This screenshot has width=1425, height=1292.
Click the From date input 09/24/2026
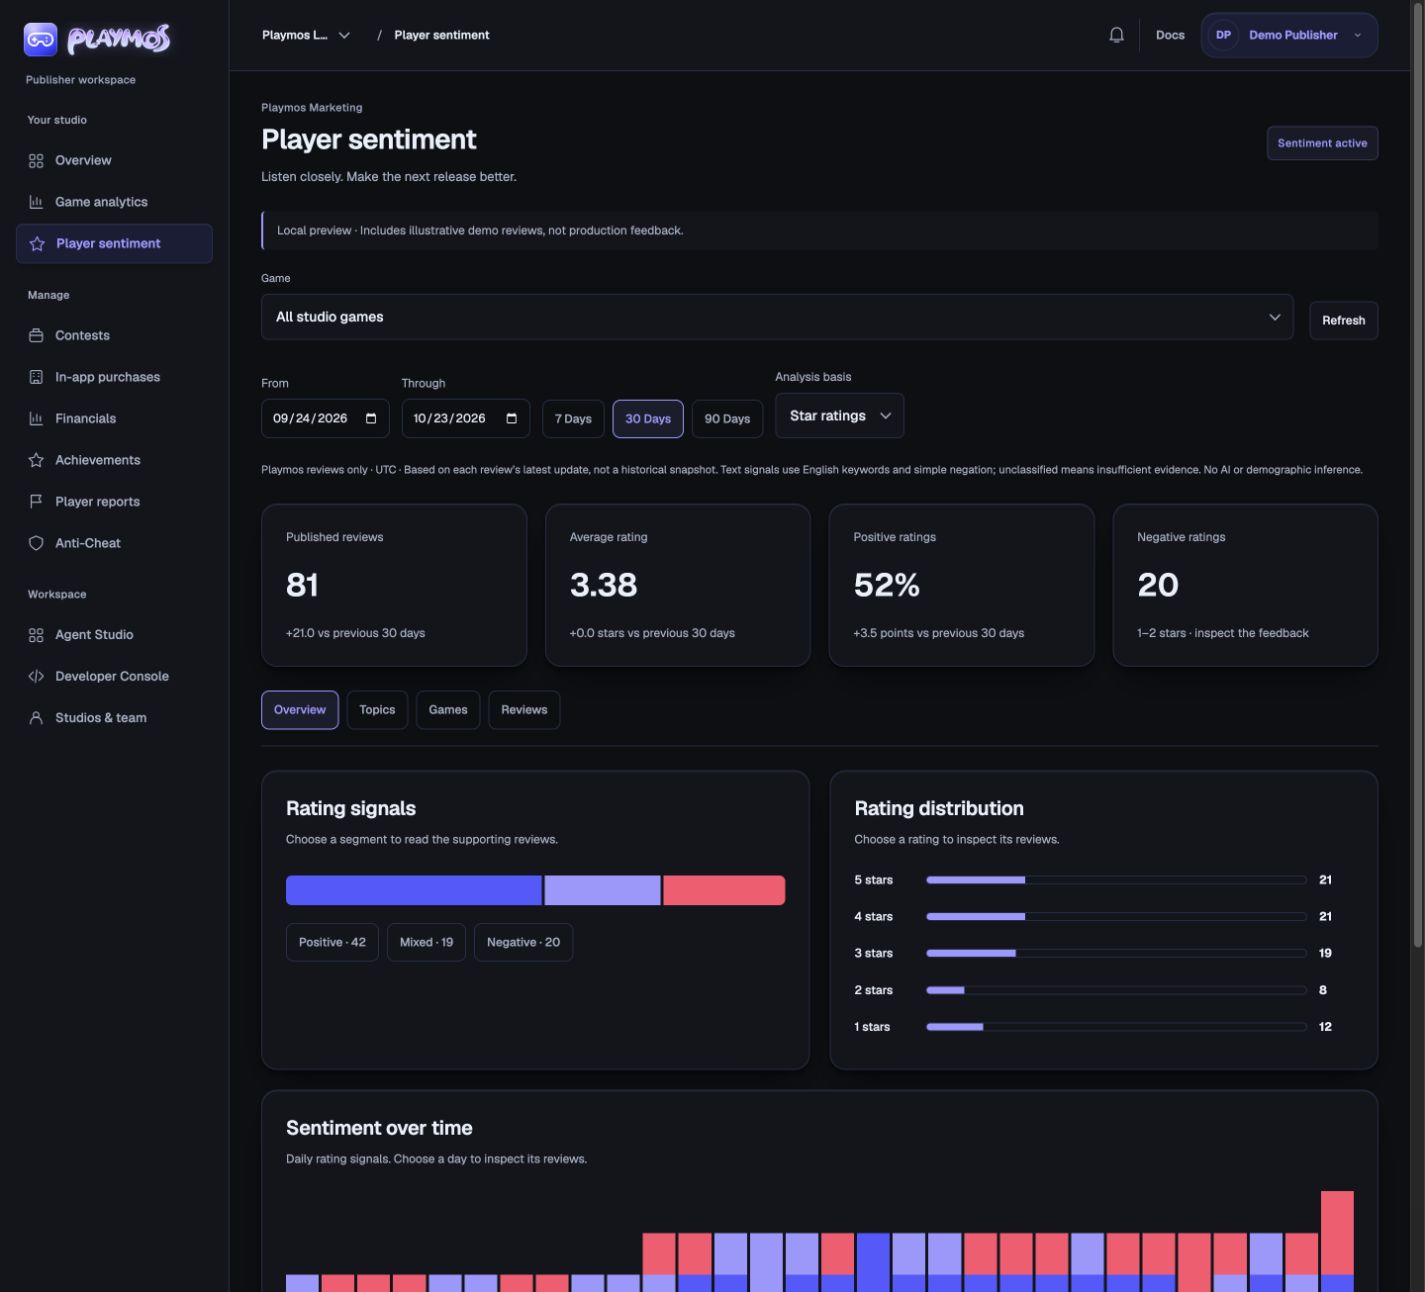point(325,419)
